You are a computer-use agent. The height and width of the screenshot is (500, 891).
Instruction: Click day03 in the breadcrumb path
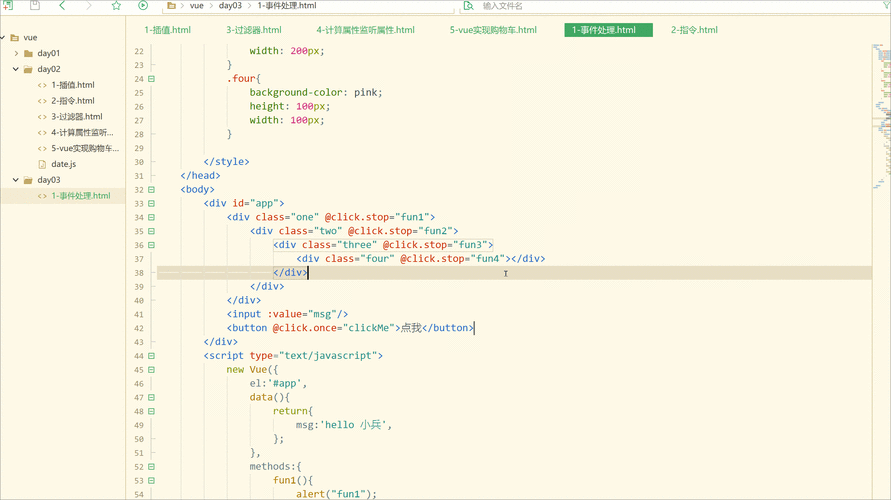[230, 6]
